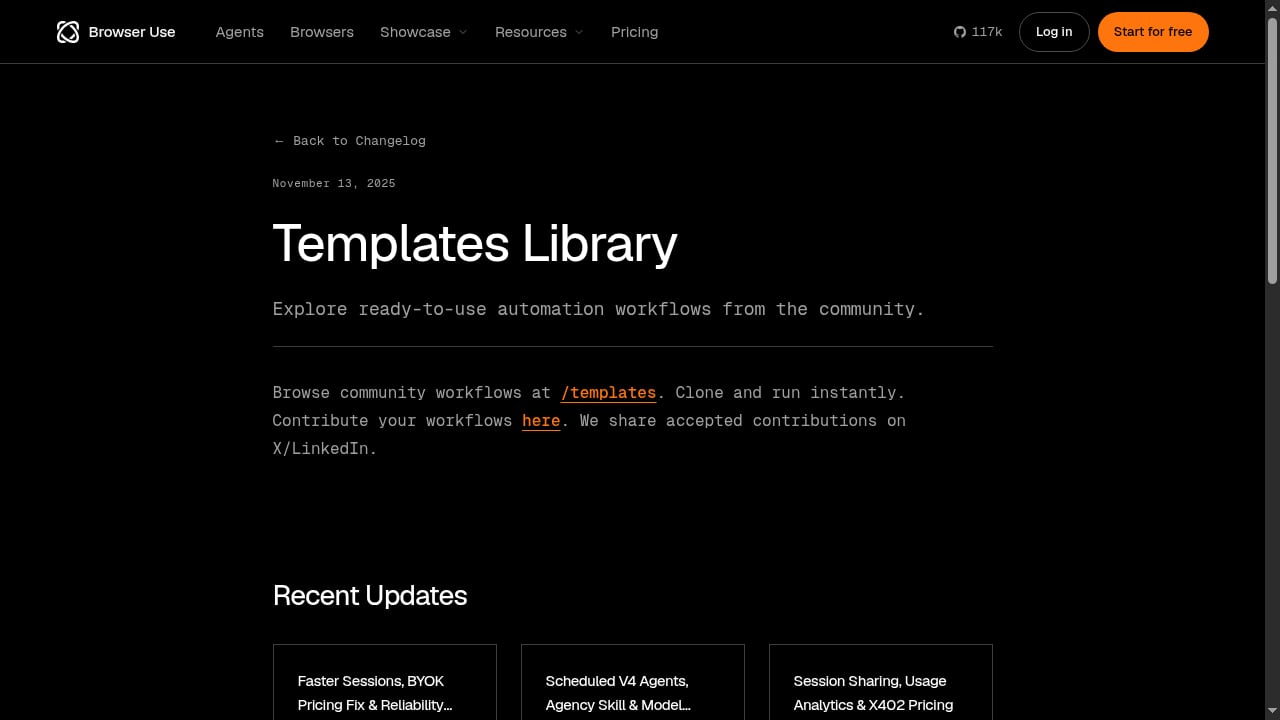Open the GitHub 117k stars link
The image size is (1280, 720).
[x=978, y=32]
